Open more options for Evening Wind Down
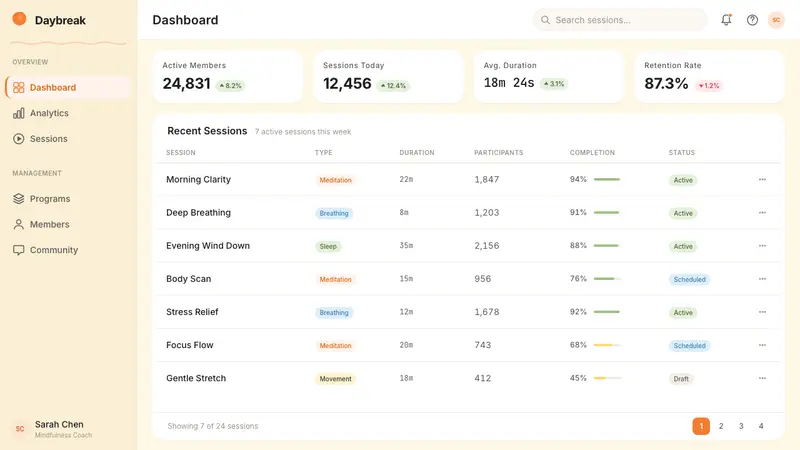Image resolution: width=800 pixels, height=450 pixels. pos(762,246)
